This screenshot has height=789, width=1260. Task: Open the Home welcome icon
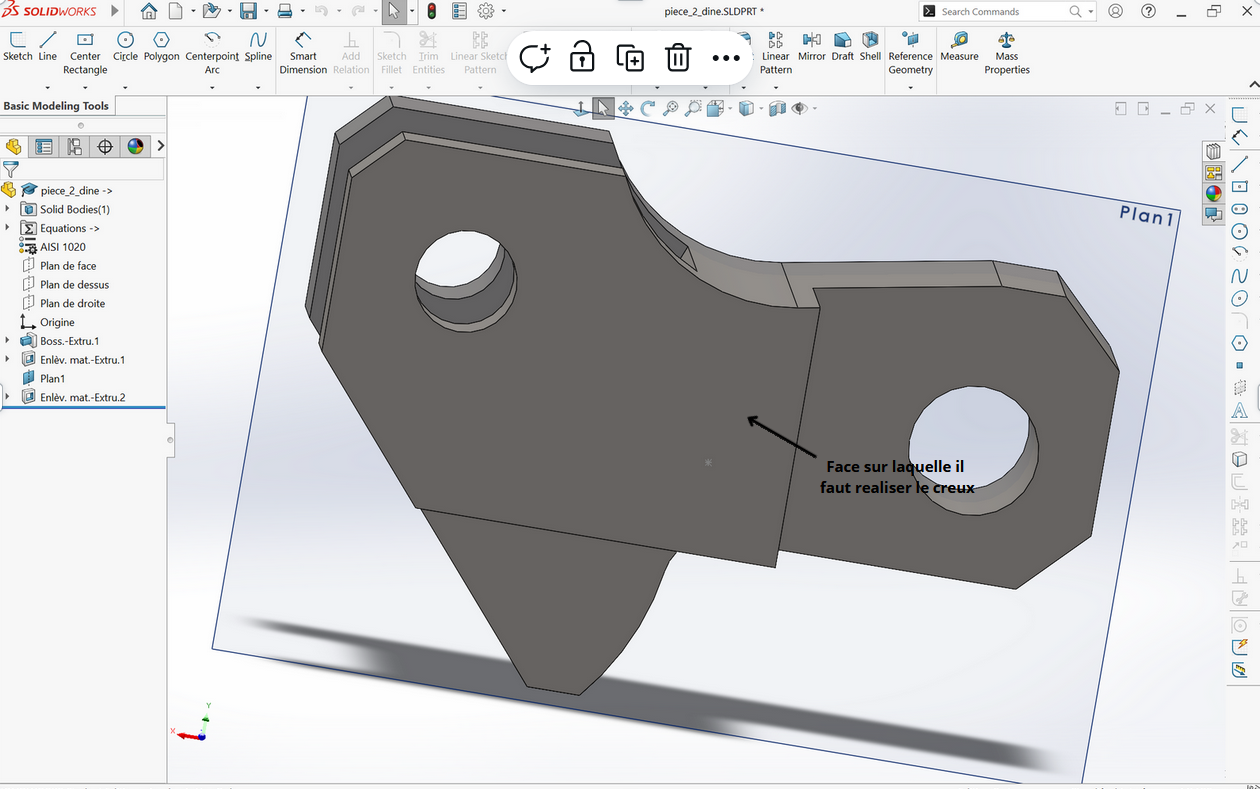pyautogui.click(x=149, y=11)
